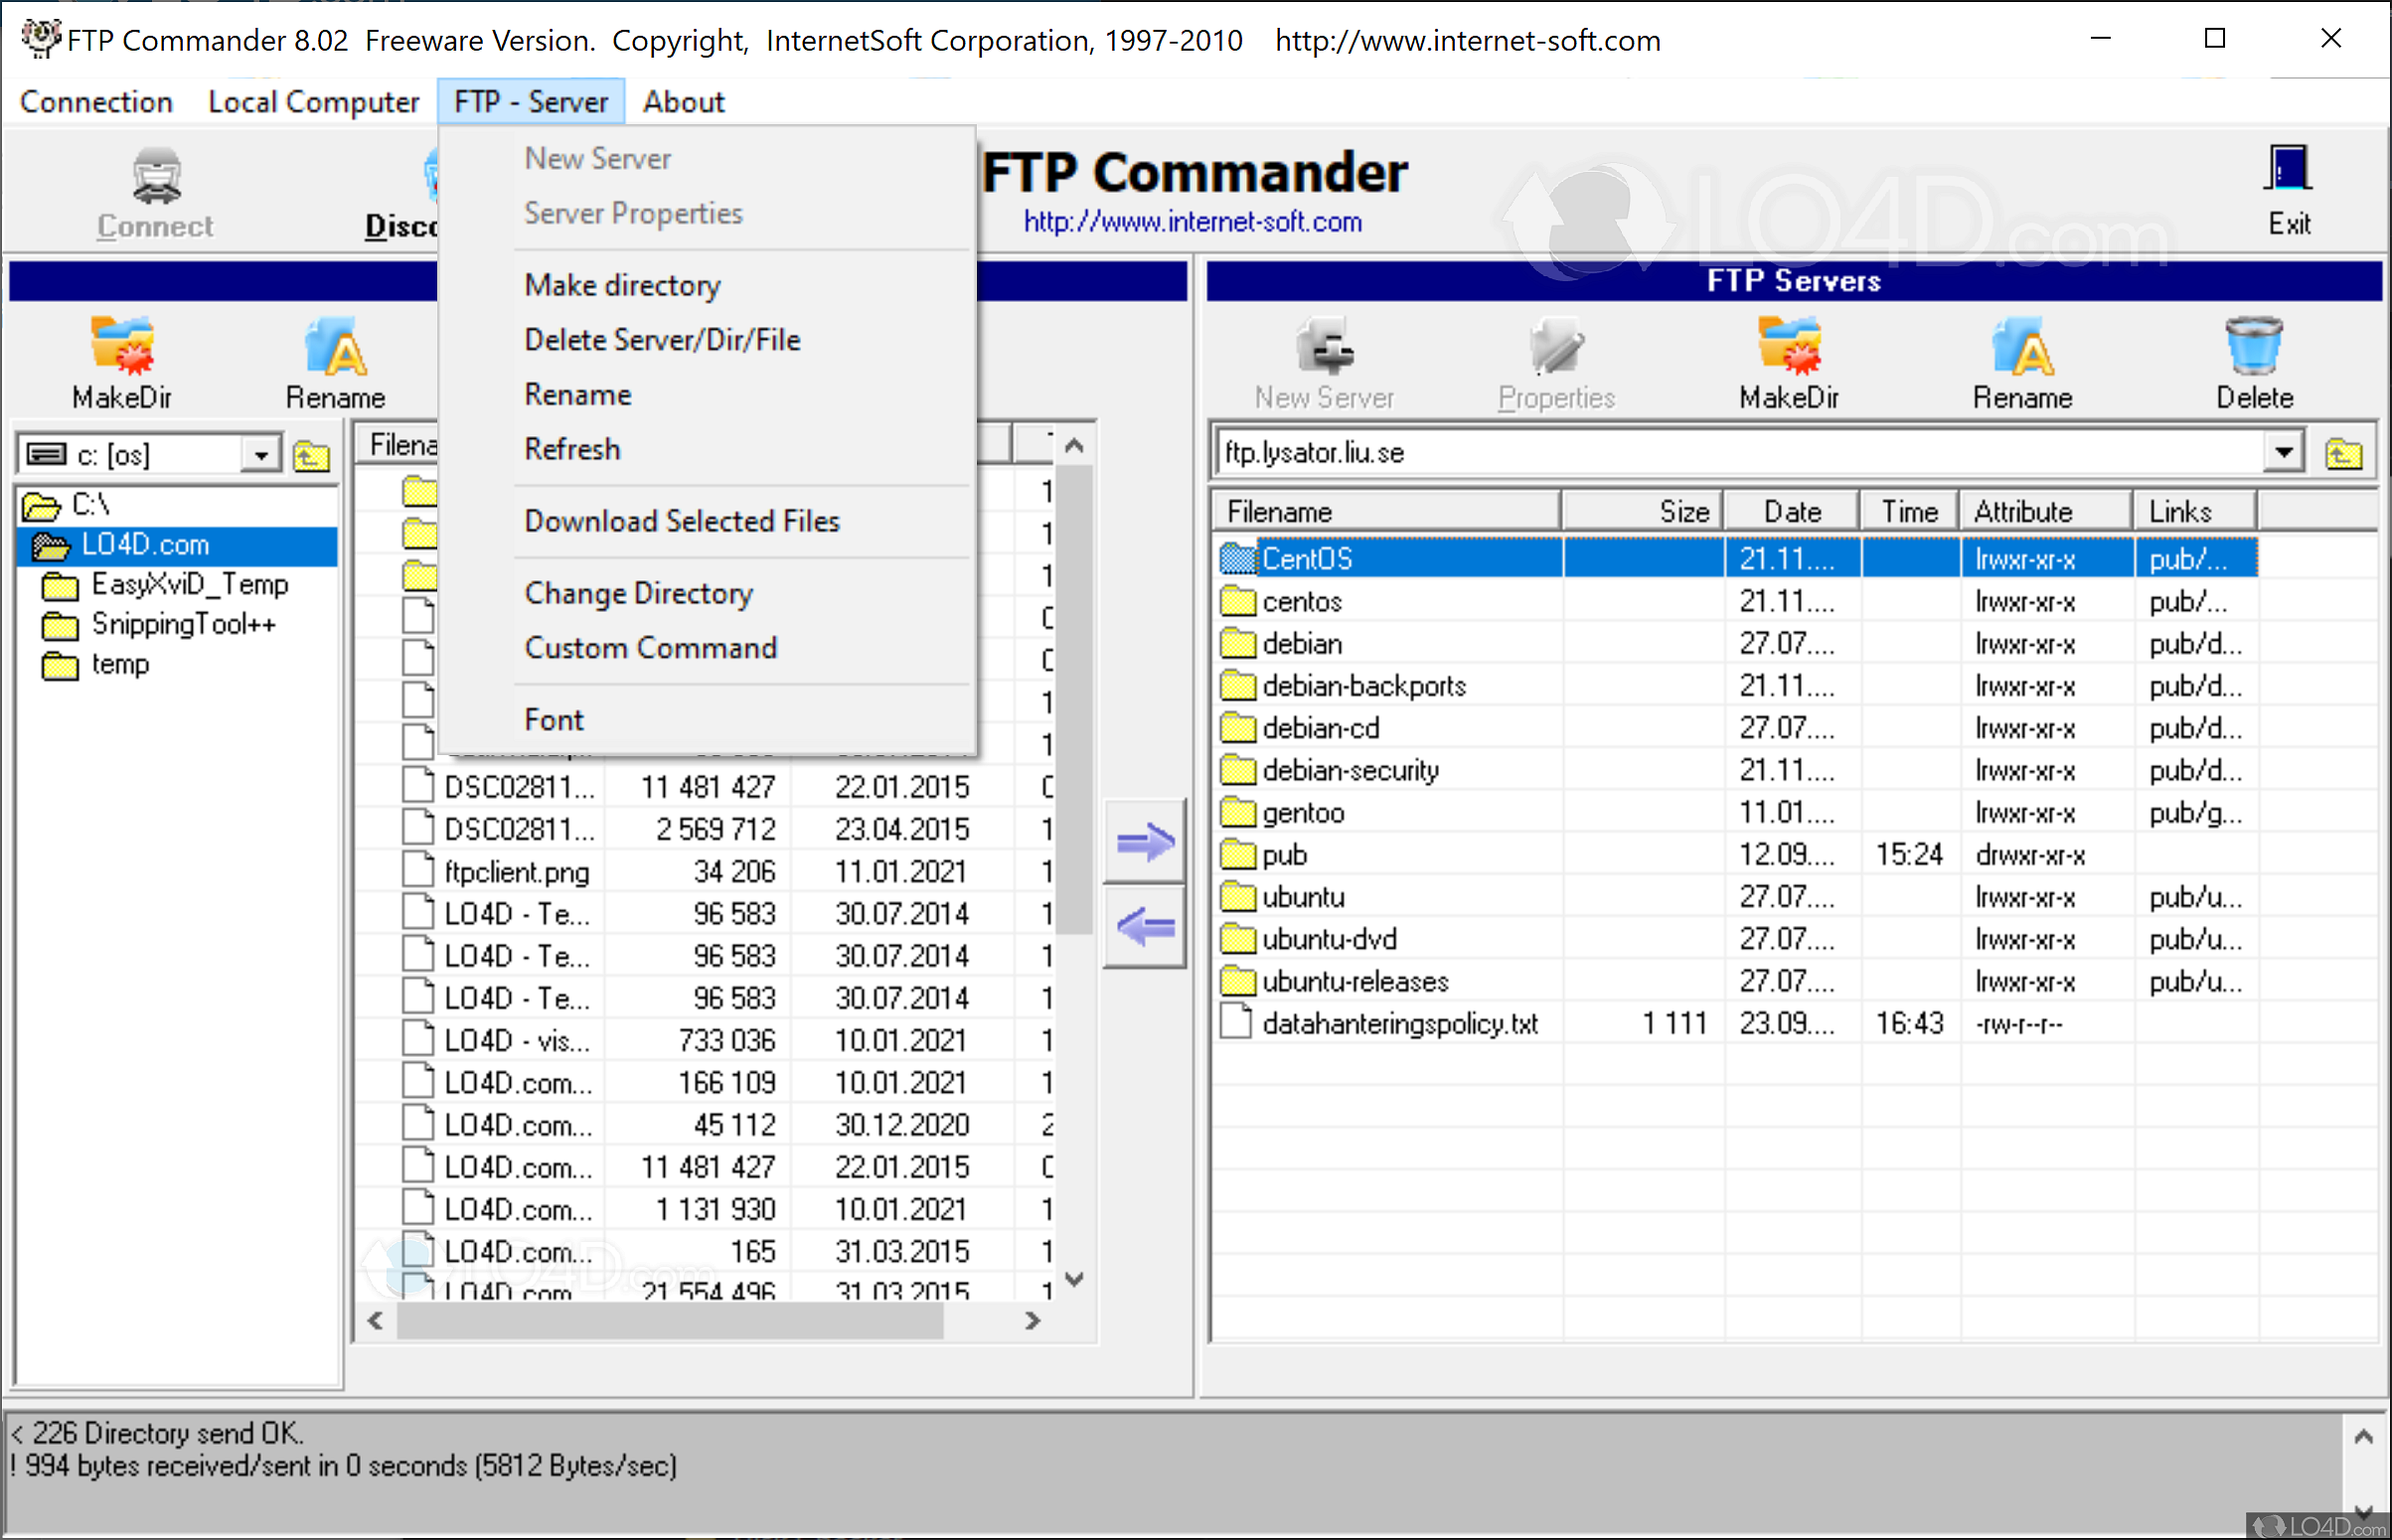Open the Connection menu
Image resolution: width=2392 pixels, height=1540 pixels.
[96, 101]
